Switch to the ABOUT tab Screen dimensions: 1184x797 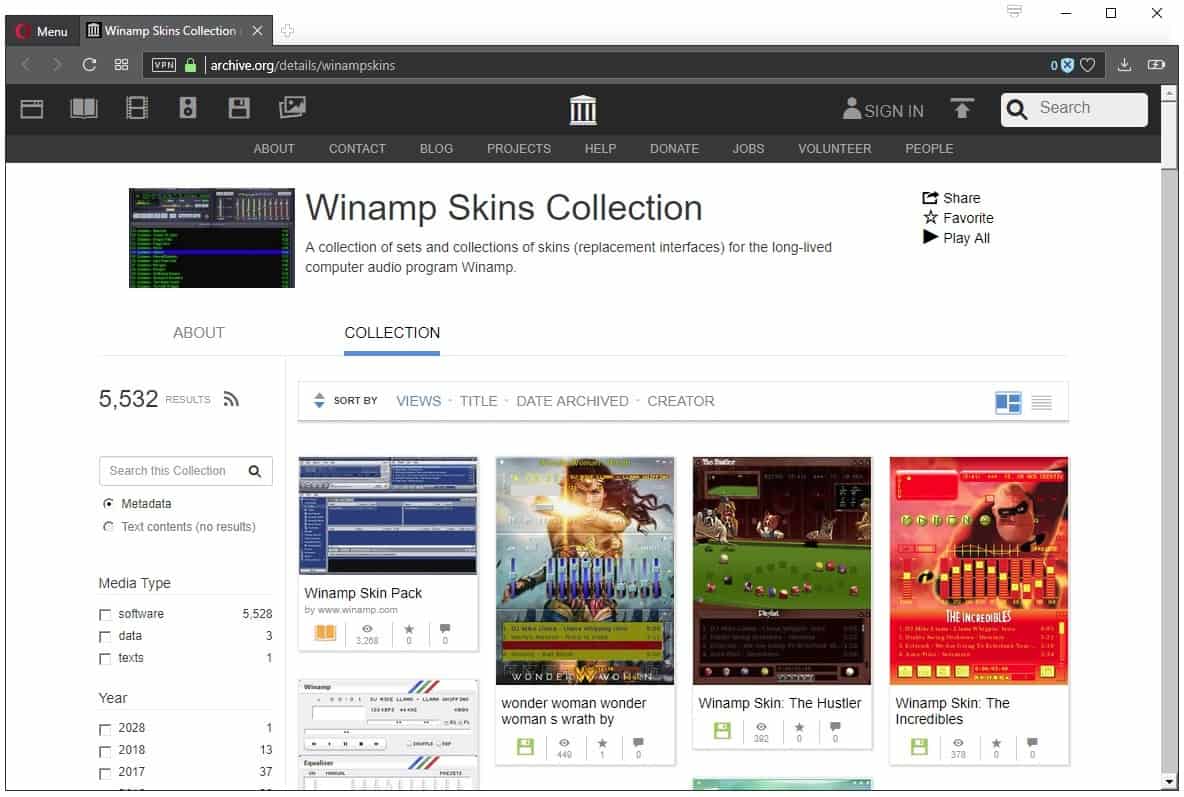(198, 333)
